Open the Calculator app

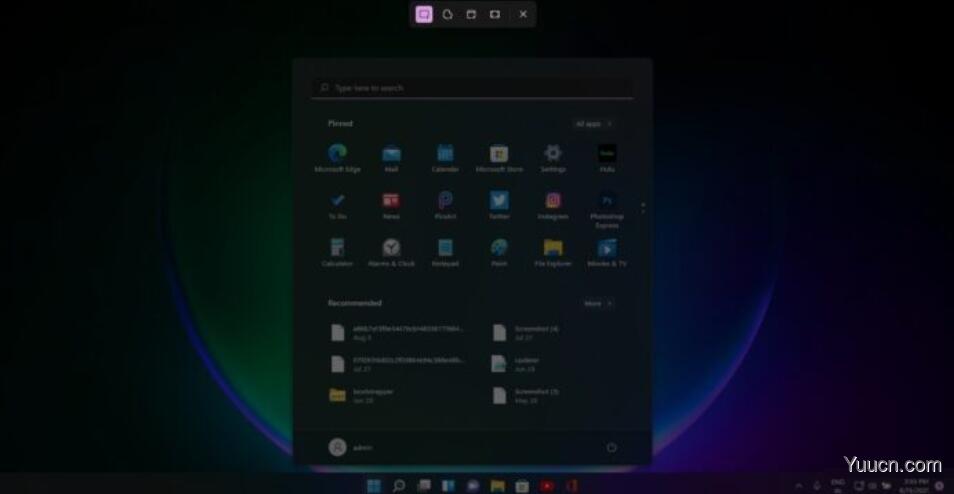[x=337, y=254]
